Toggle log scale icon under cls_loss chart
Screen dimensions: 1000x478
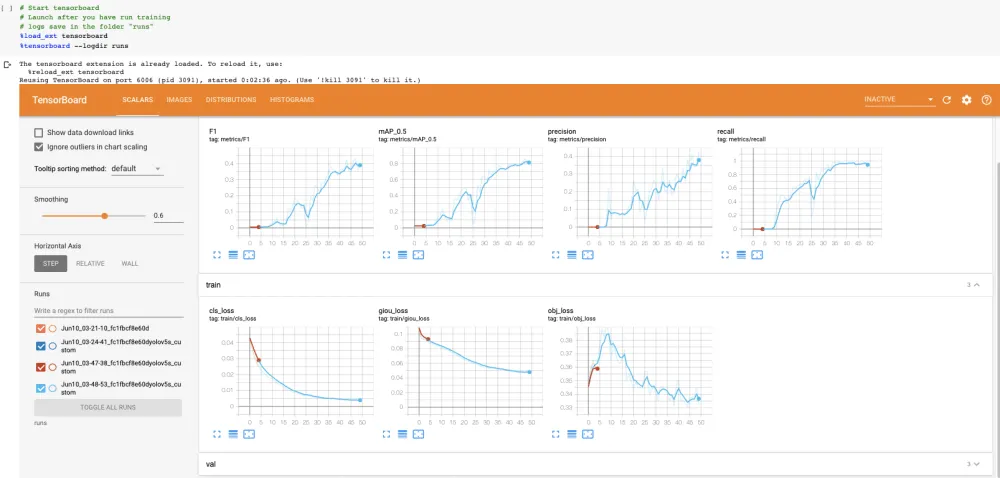[233, 433]
